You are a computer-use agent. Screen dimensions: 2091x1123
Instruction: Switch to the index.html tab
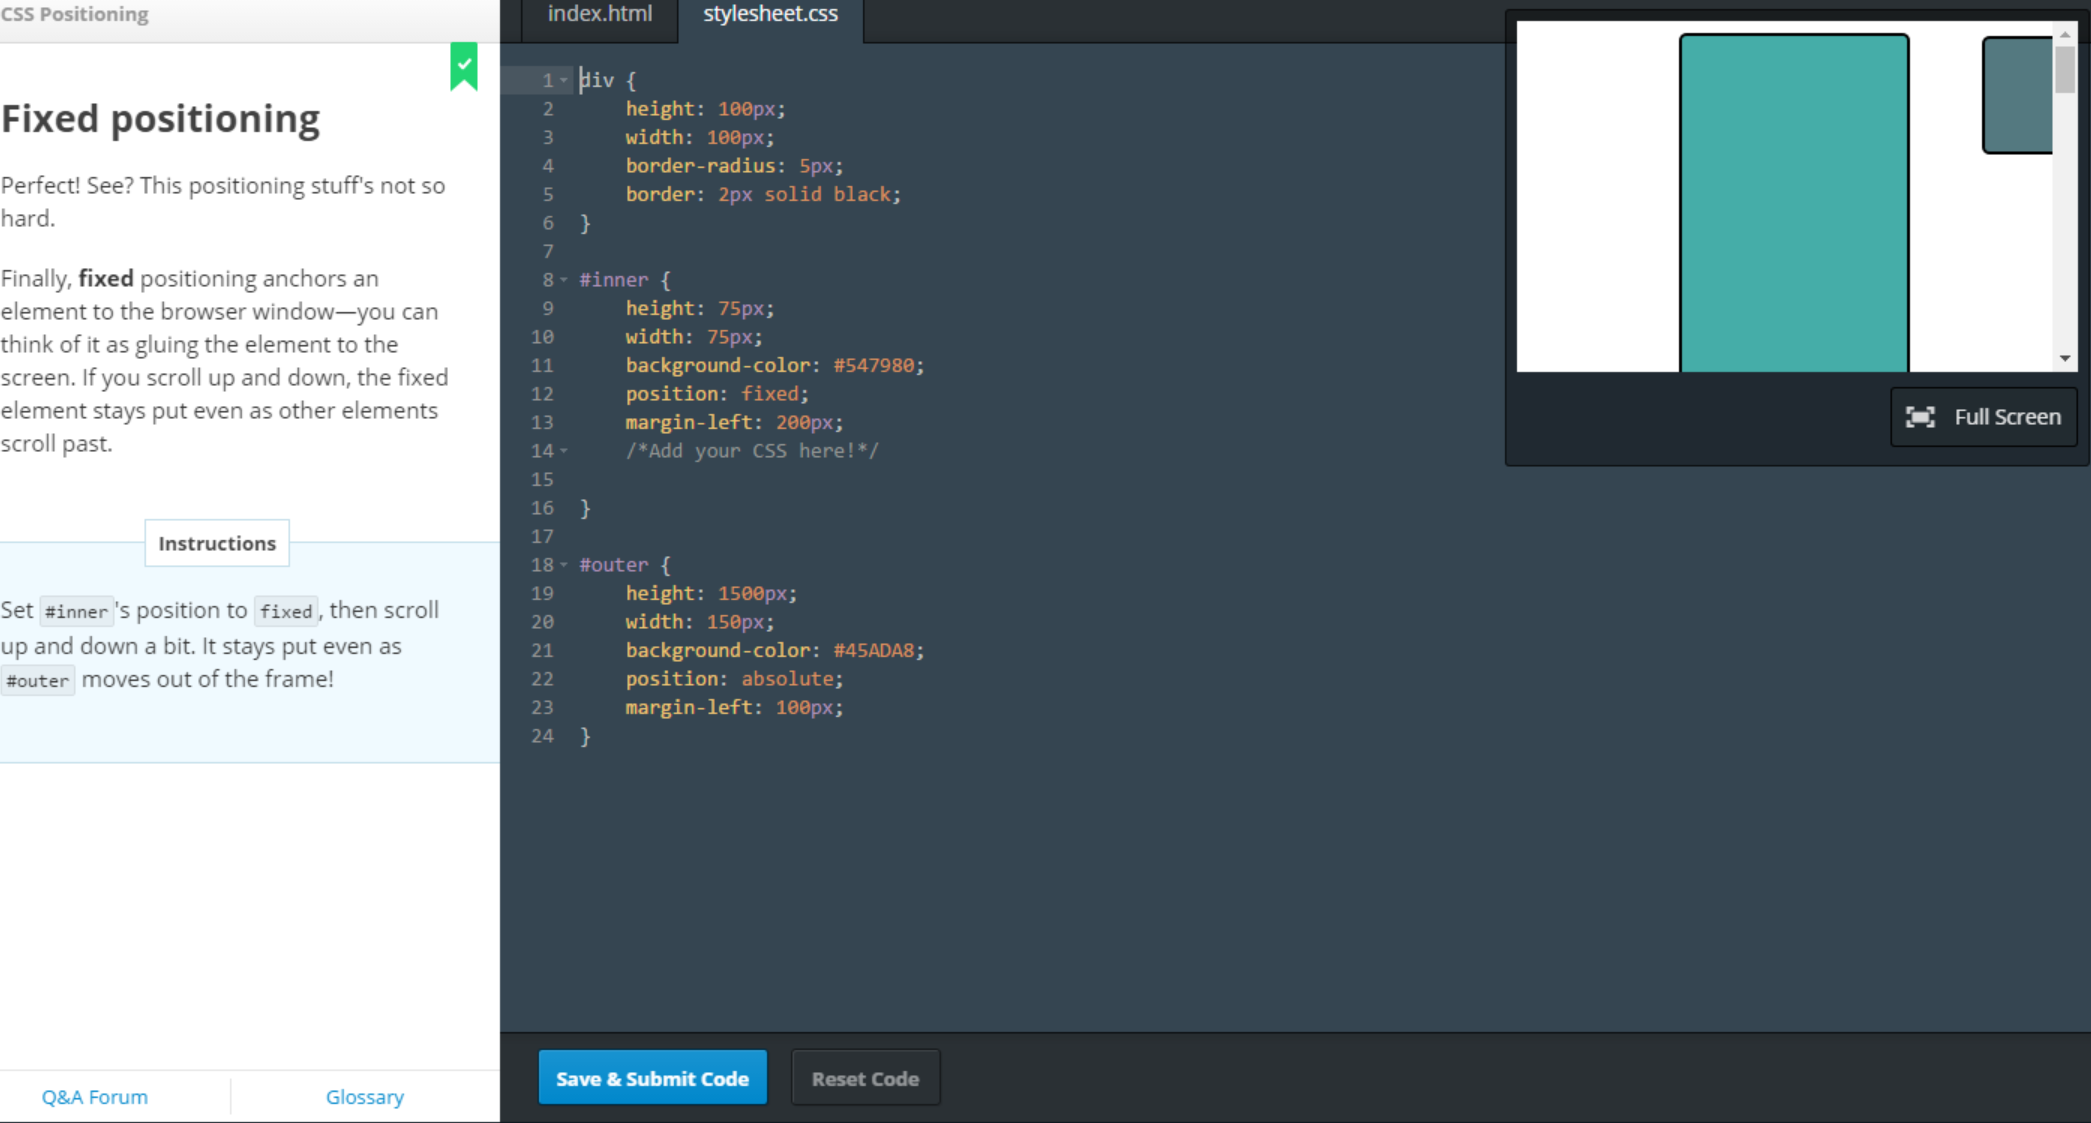[x=599, y=14]
